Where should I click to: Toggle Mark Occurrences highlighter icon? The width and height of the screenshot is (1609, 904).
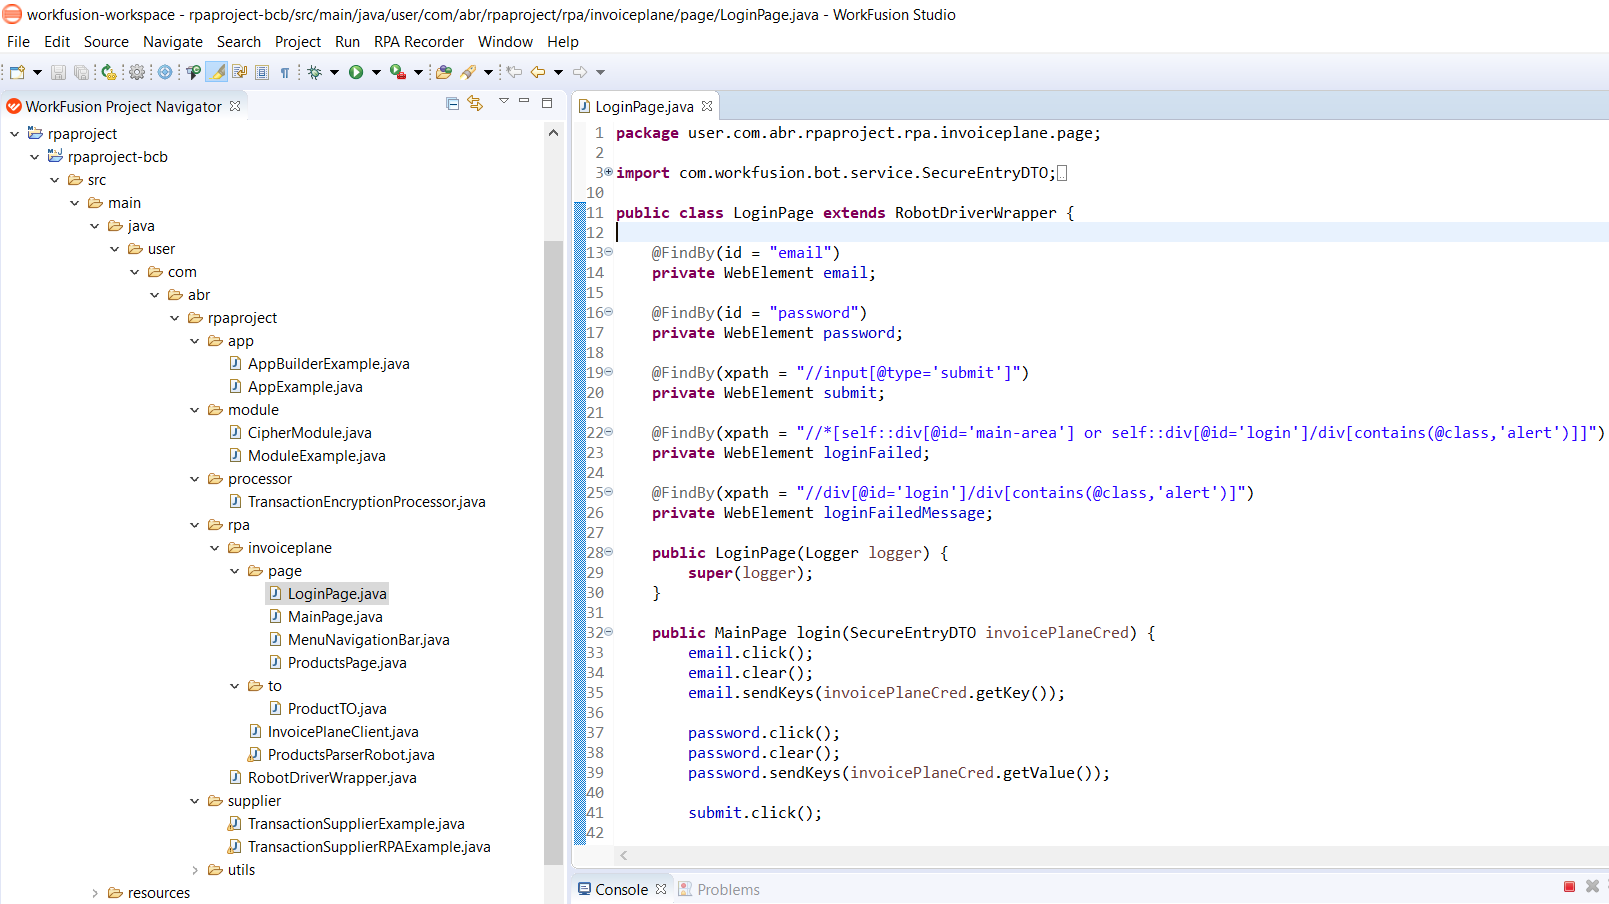(x=216, y=72)
